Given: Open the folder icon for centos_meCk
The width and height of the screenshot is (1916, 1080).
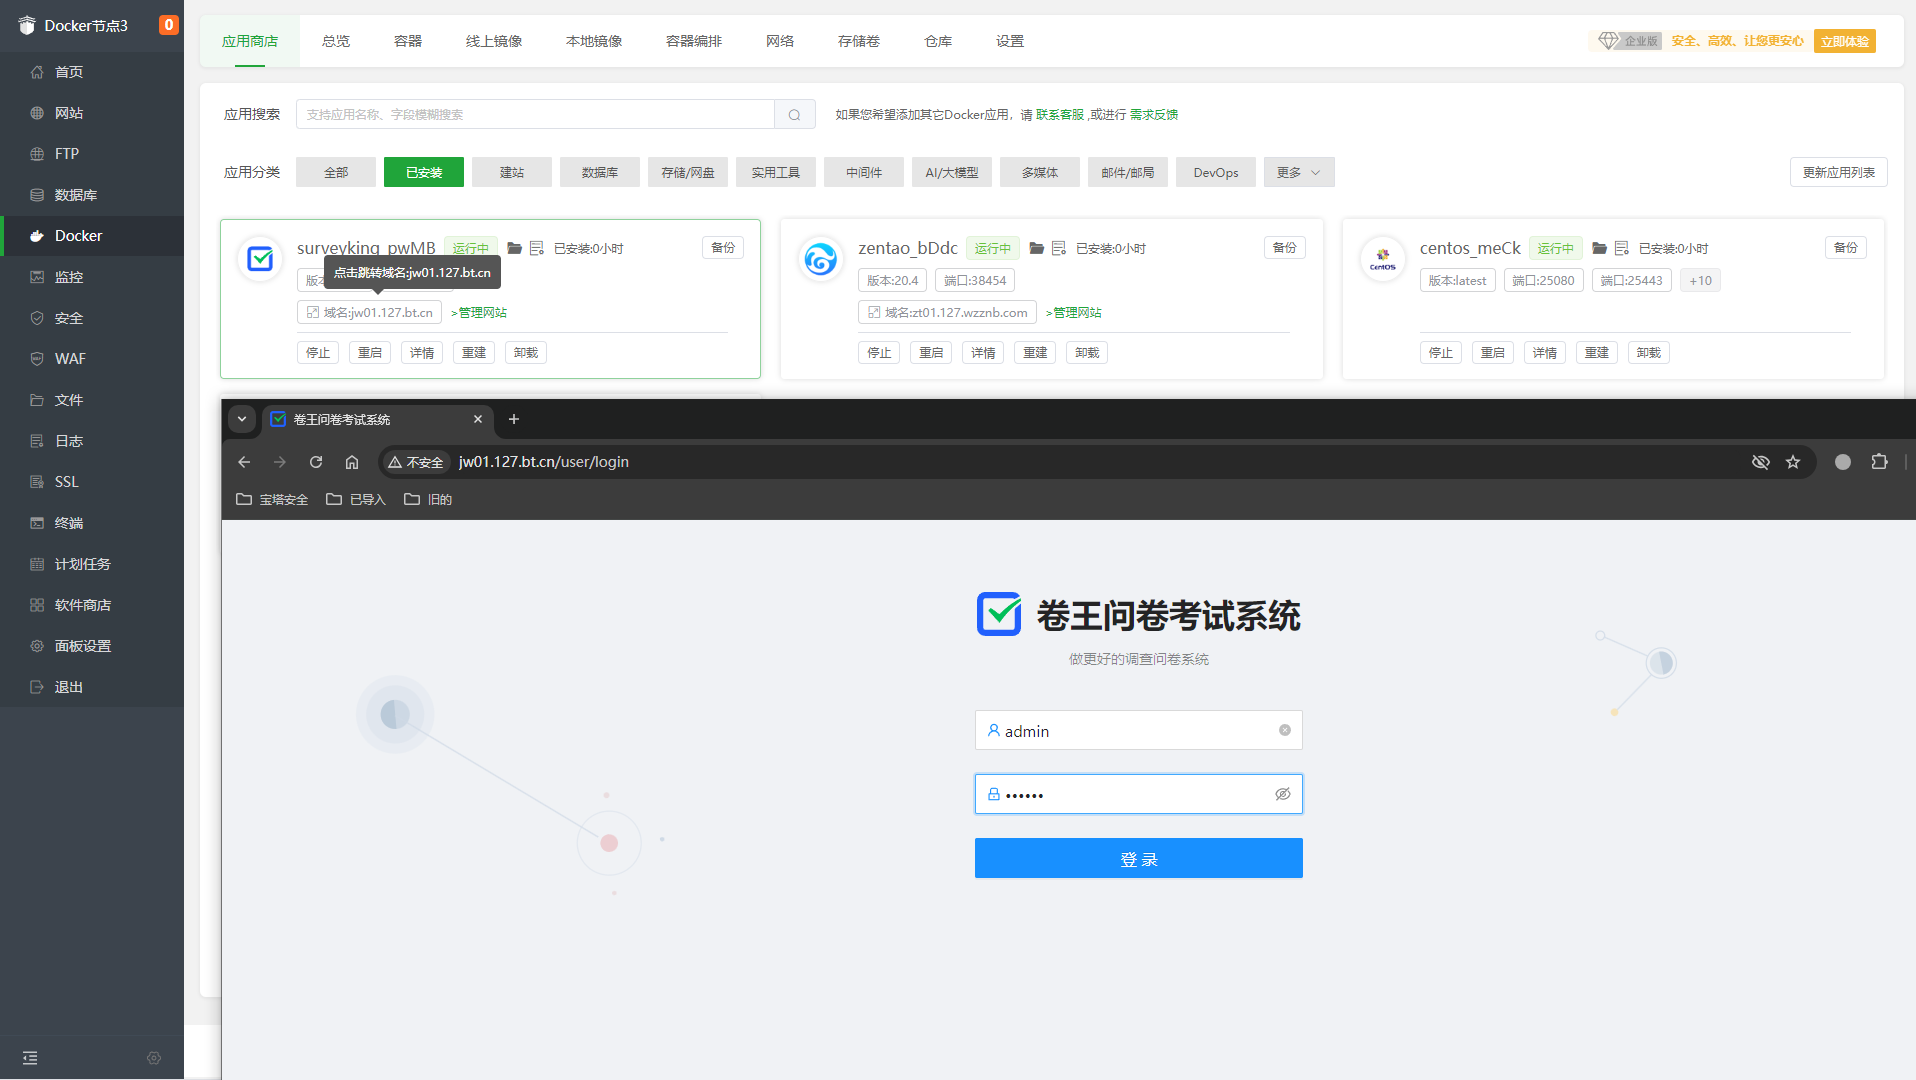Looking at the screenshot, I should (1600, 248).
